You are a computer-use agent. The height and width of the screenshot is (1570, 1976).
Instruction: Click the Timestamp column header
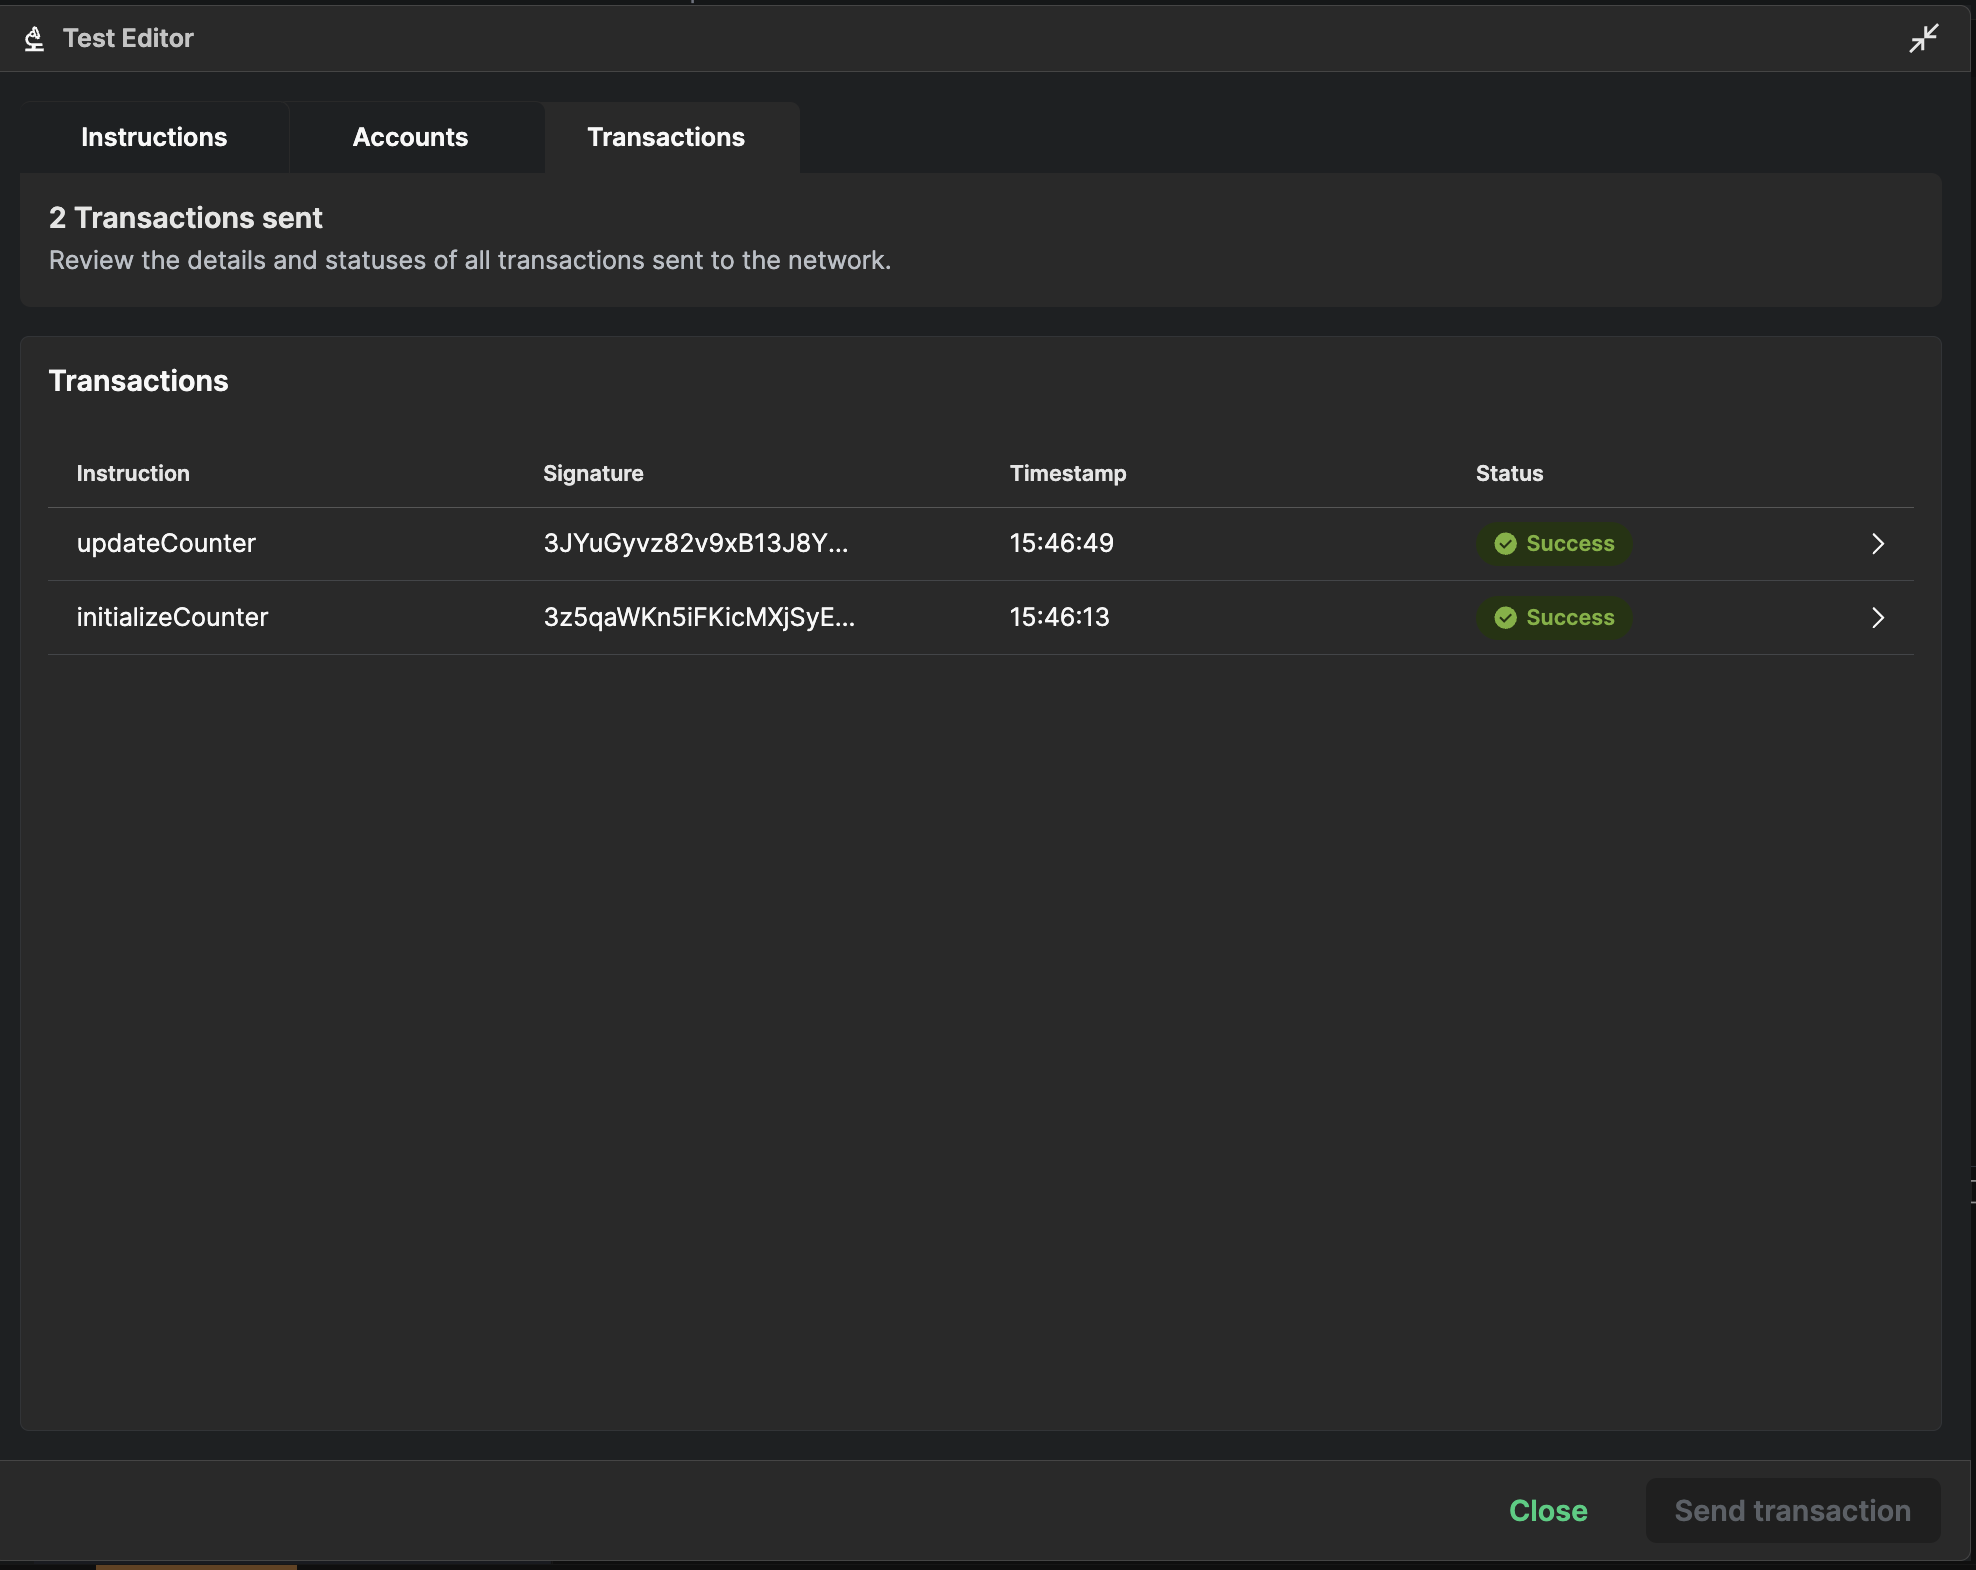tap(1067, 473)
